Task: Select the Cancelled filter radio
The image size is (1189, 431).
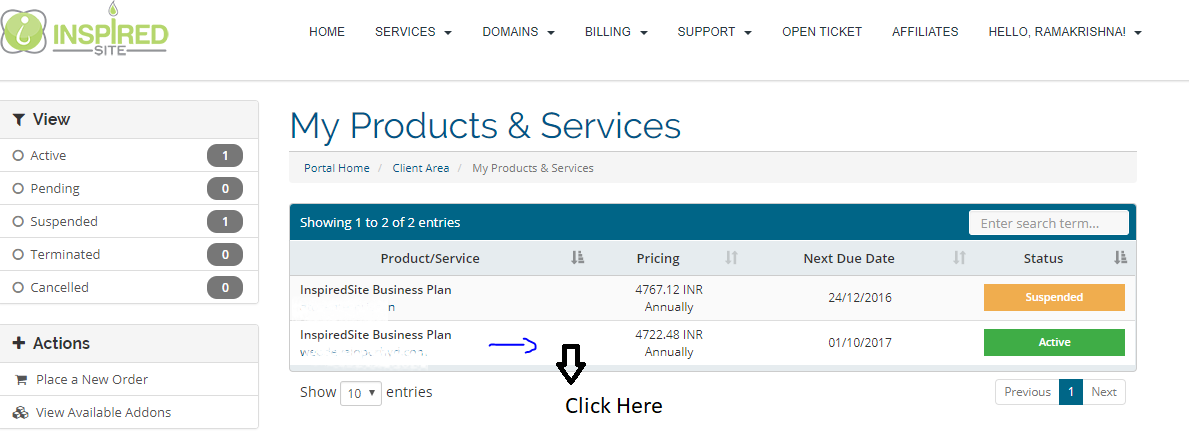Action: pos(18,288)
